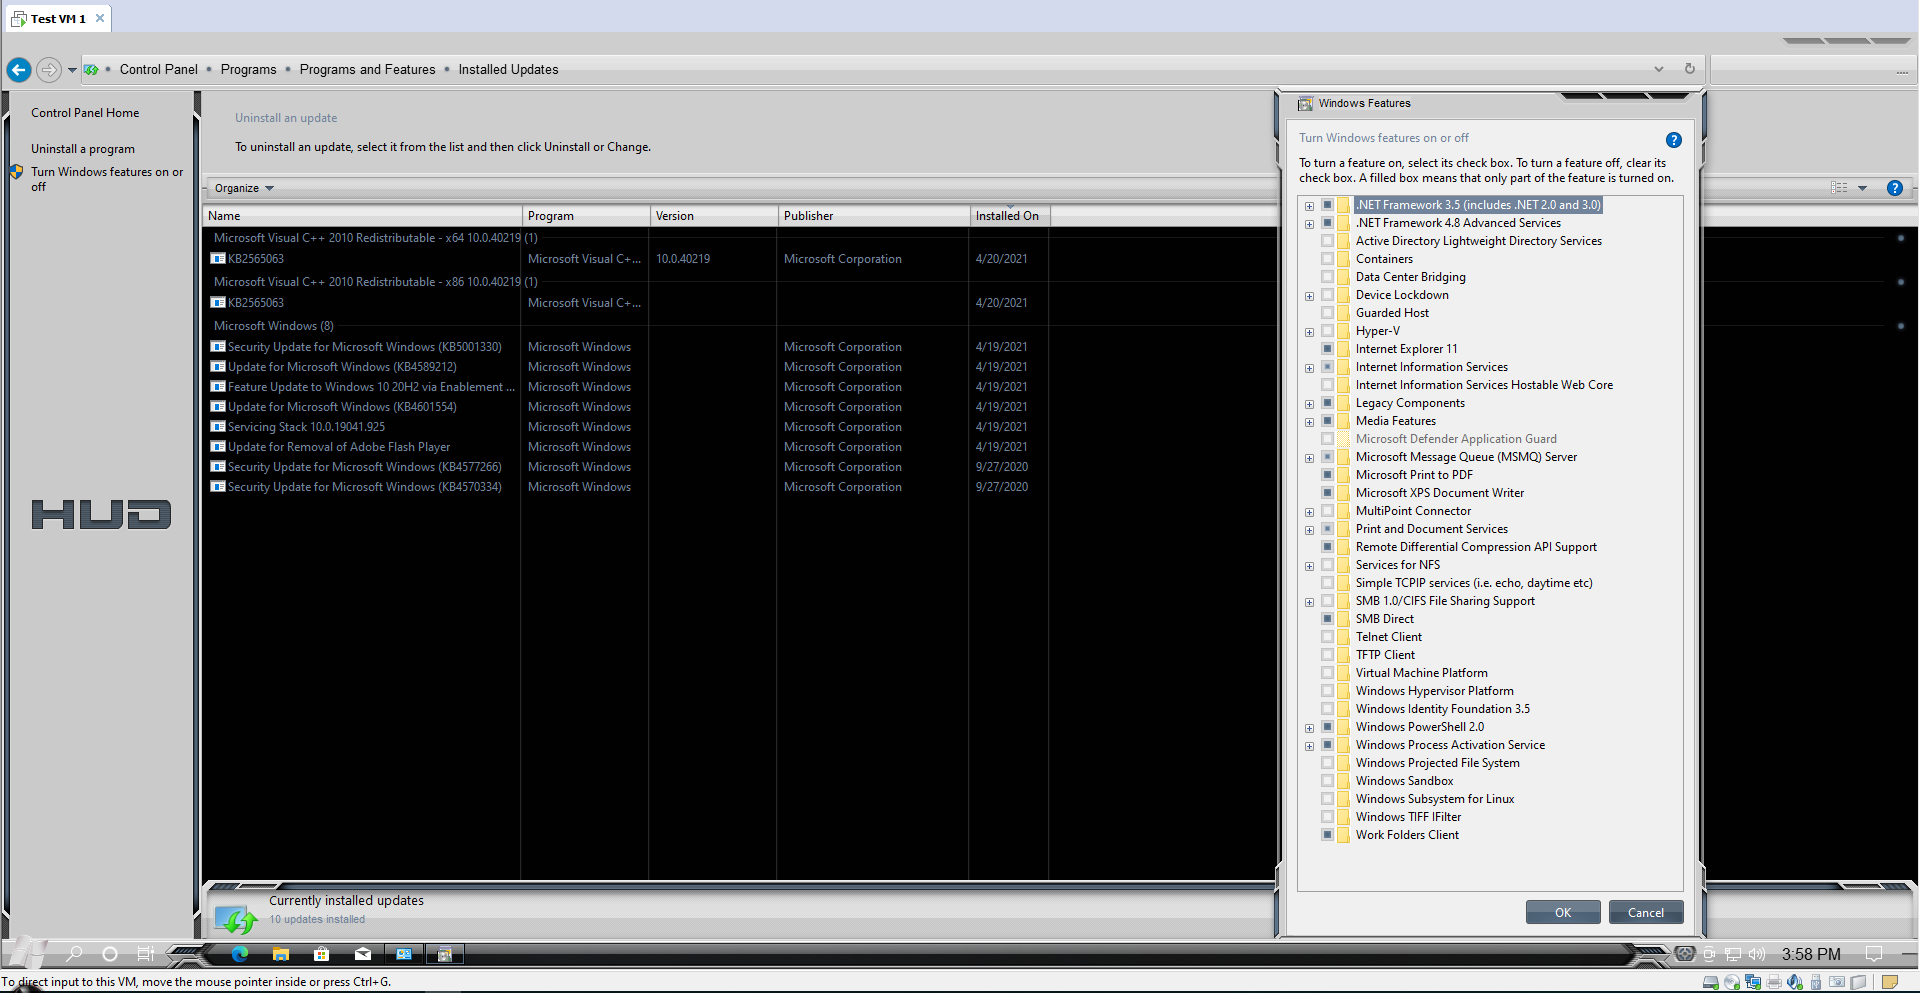
Task: Go to Programs and Features breadcrumb
Action: (367, 69)
